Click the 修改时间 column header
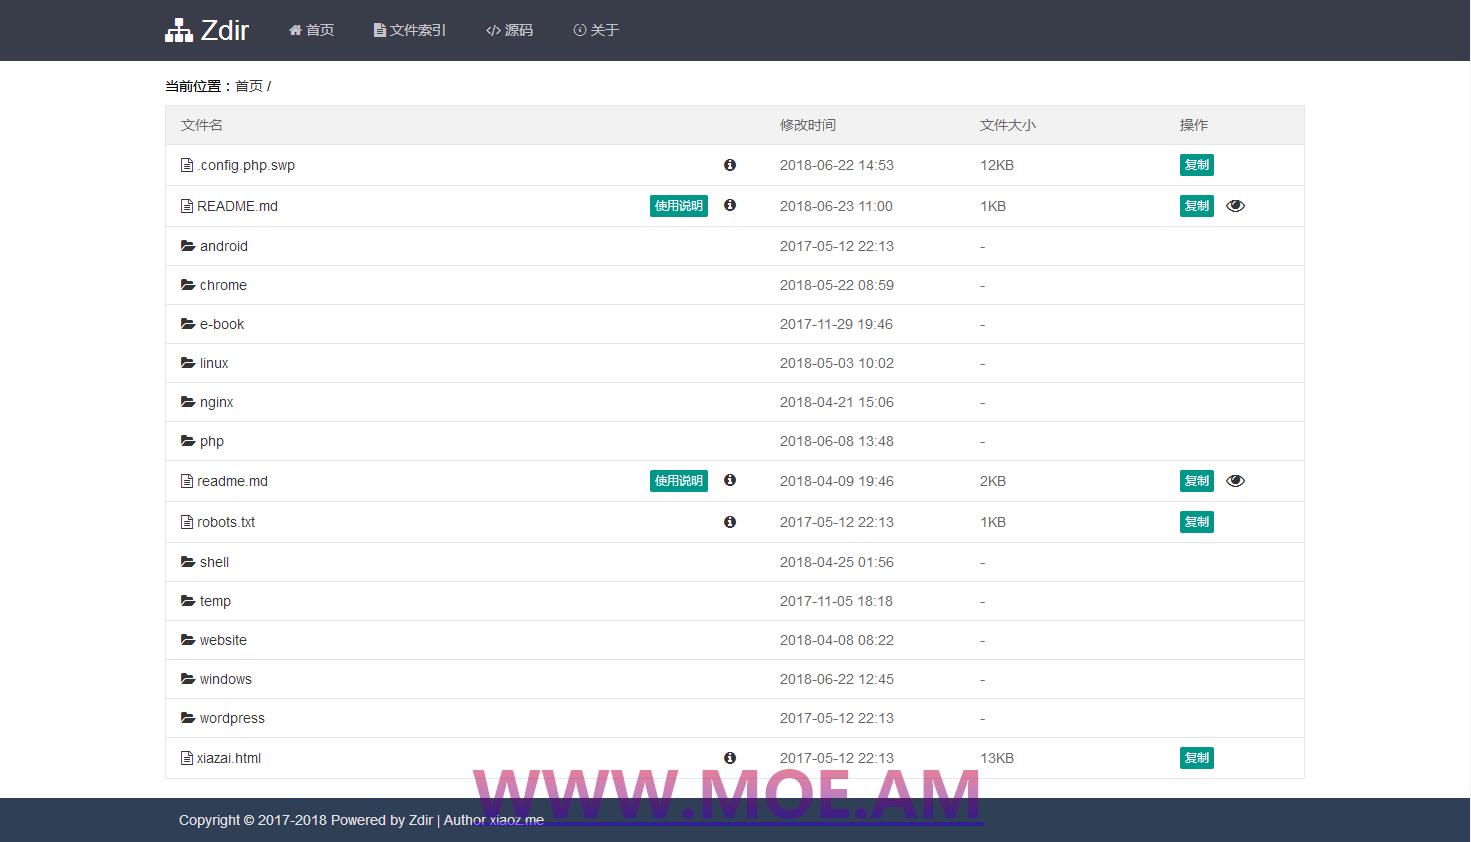Viewport: 1471px width, 842px height. click(x=808, y=125)
